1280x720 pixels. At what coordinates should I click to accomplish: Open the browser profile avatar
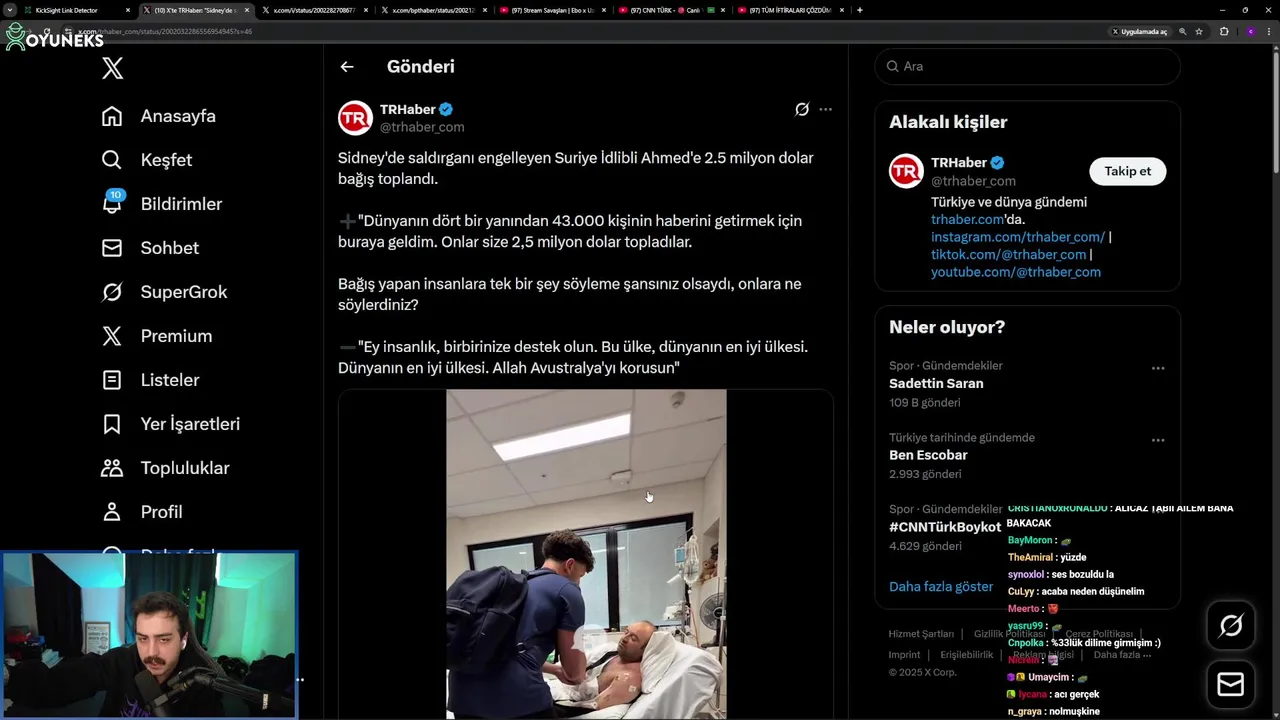pos(1250,31)
